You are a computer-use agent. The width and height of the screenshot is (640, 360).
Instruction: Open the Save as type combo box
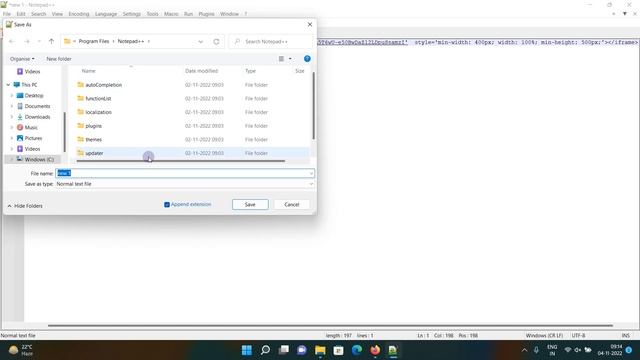(x=184, y=184)
